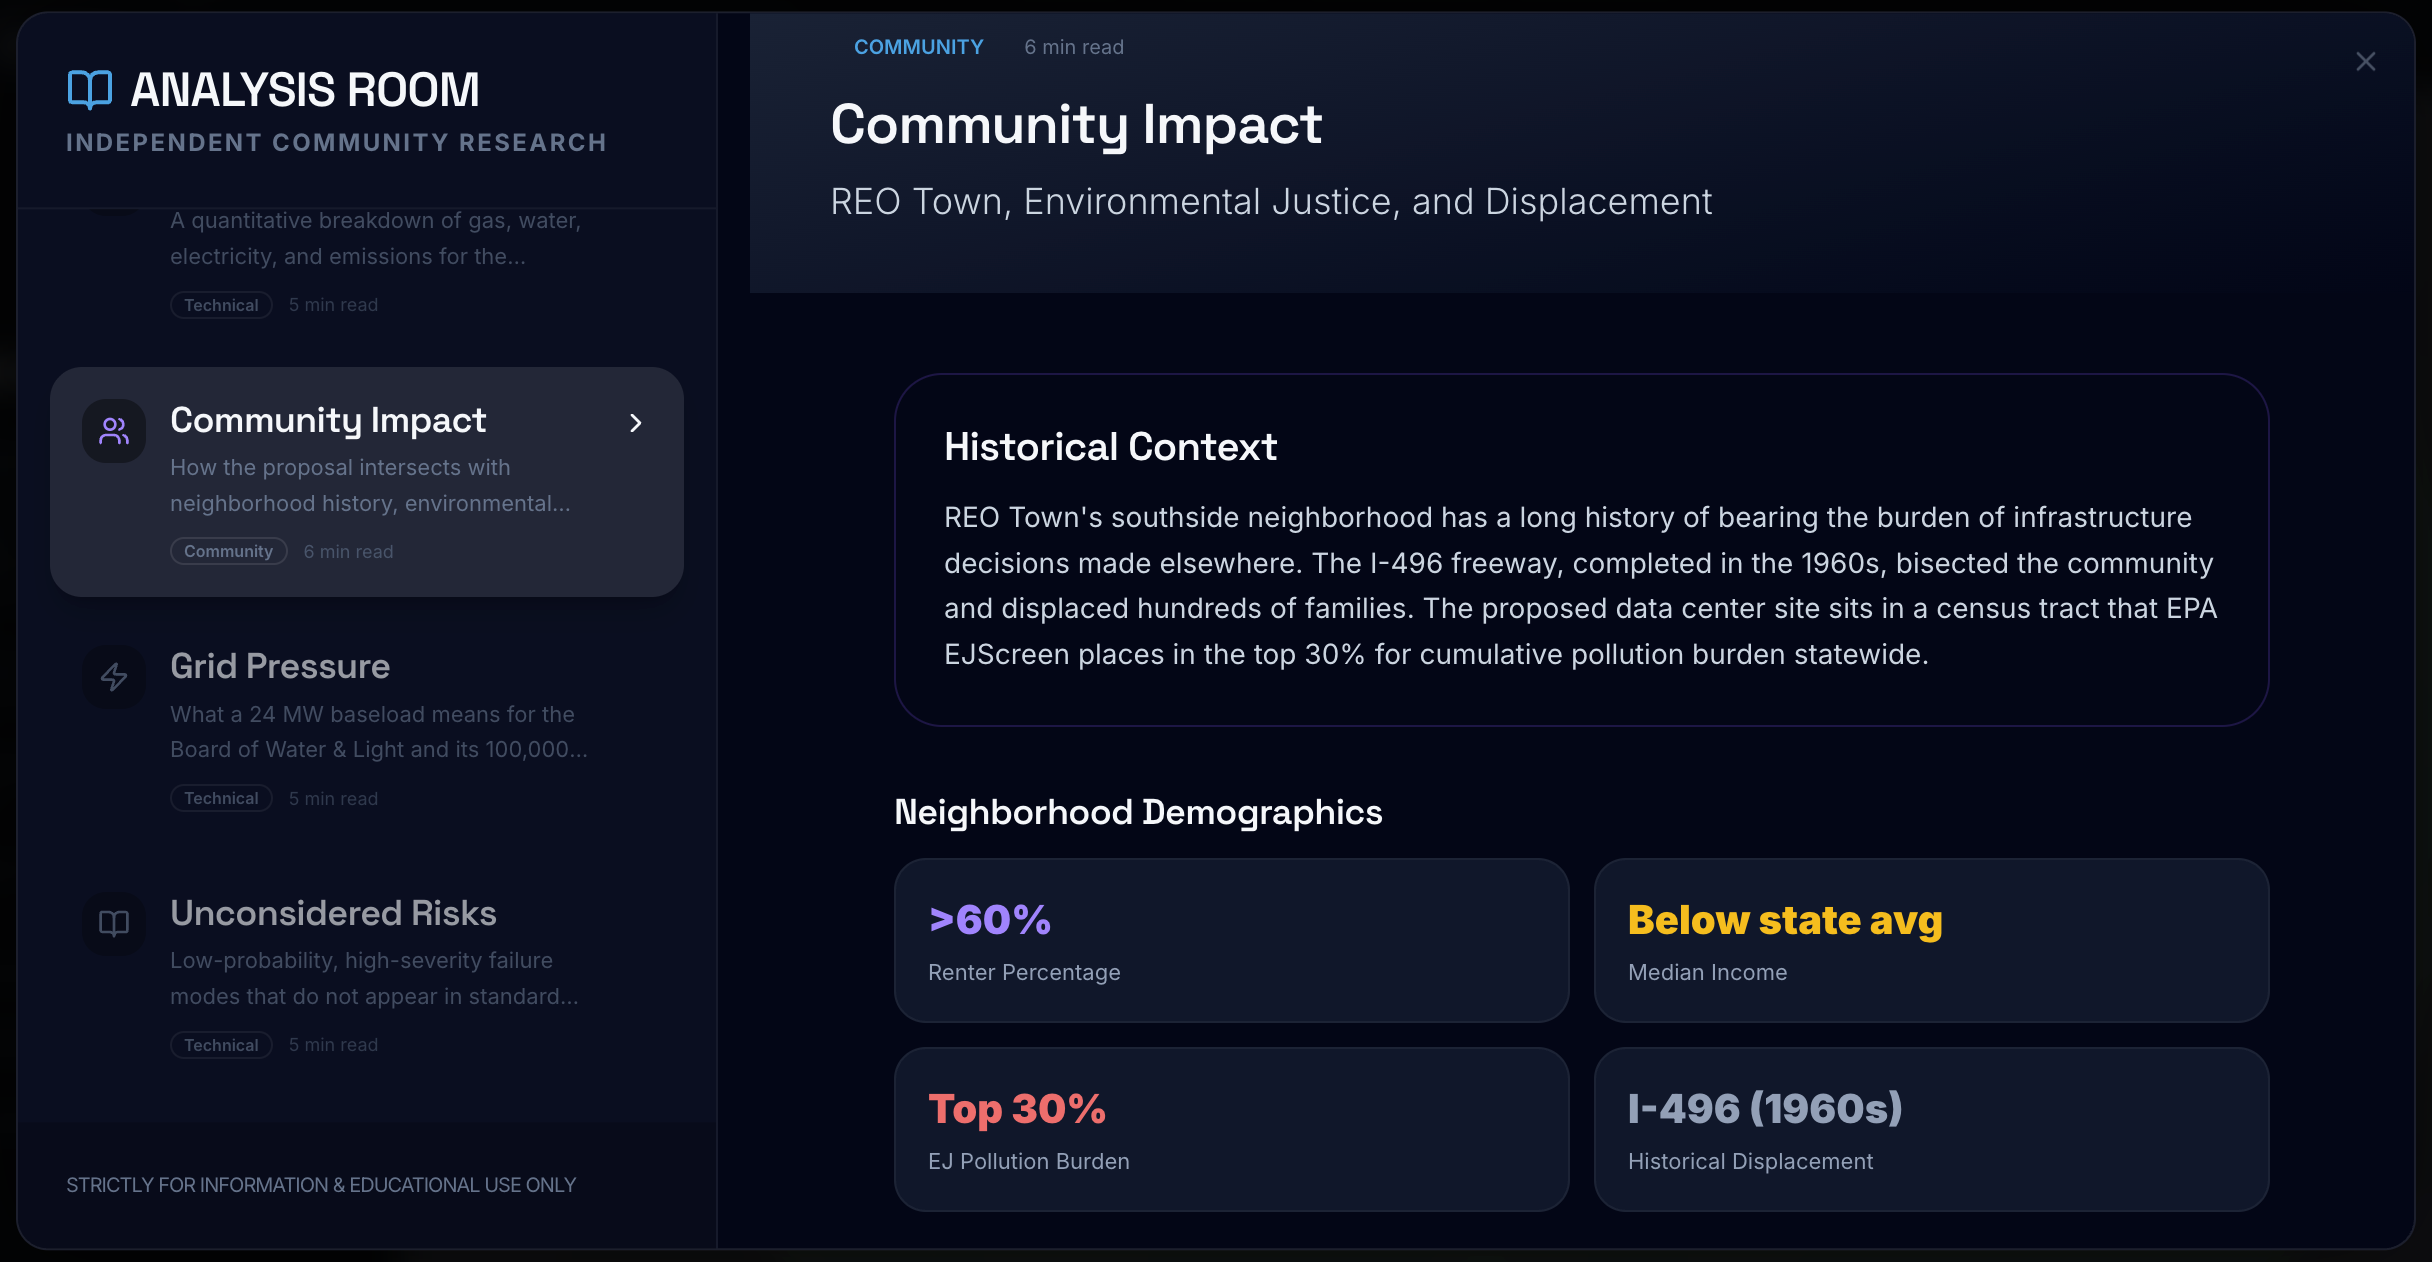2432x1262 pixels.
Task: Select the Renter Percentage stat card
Action: point(1232,941)
